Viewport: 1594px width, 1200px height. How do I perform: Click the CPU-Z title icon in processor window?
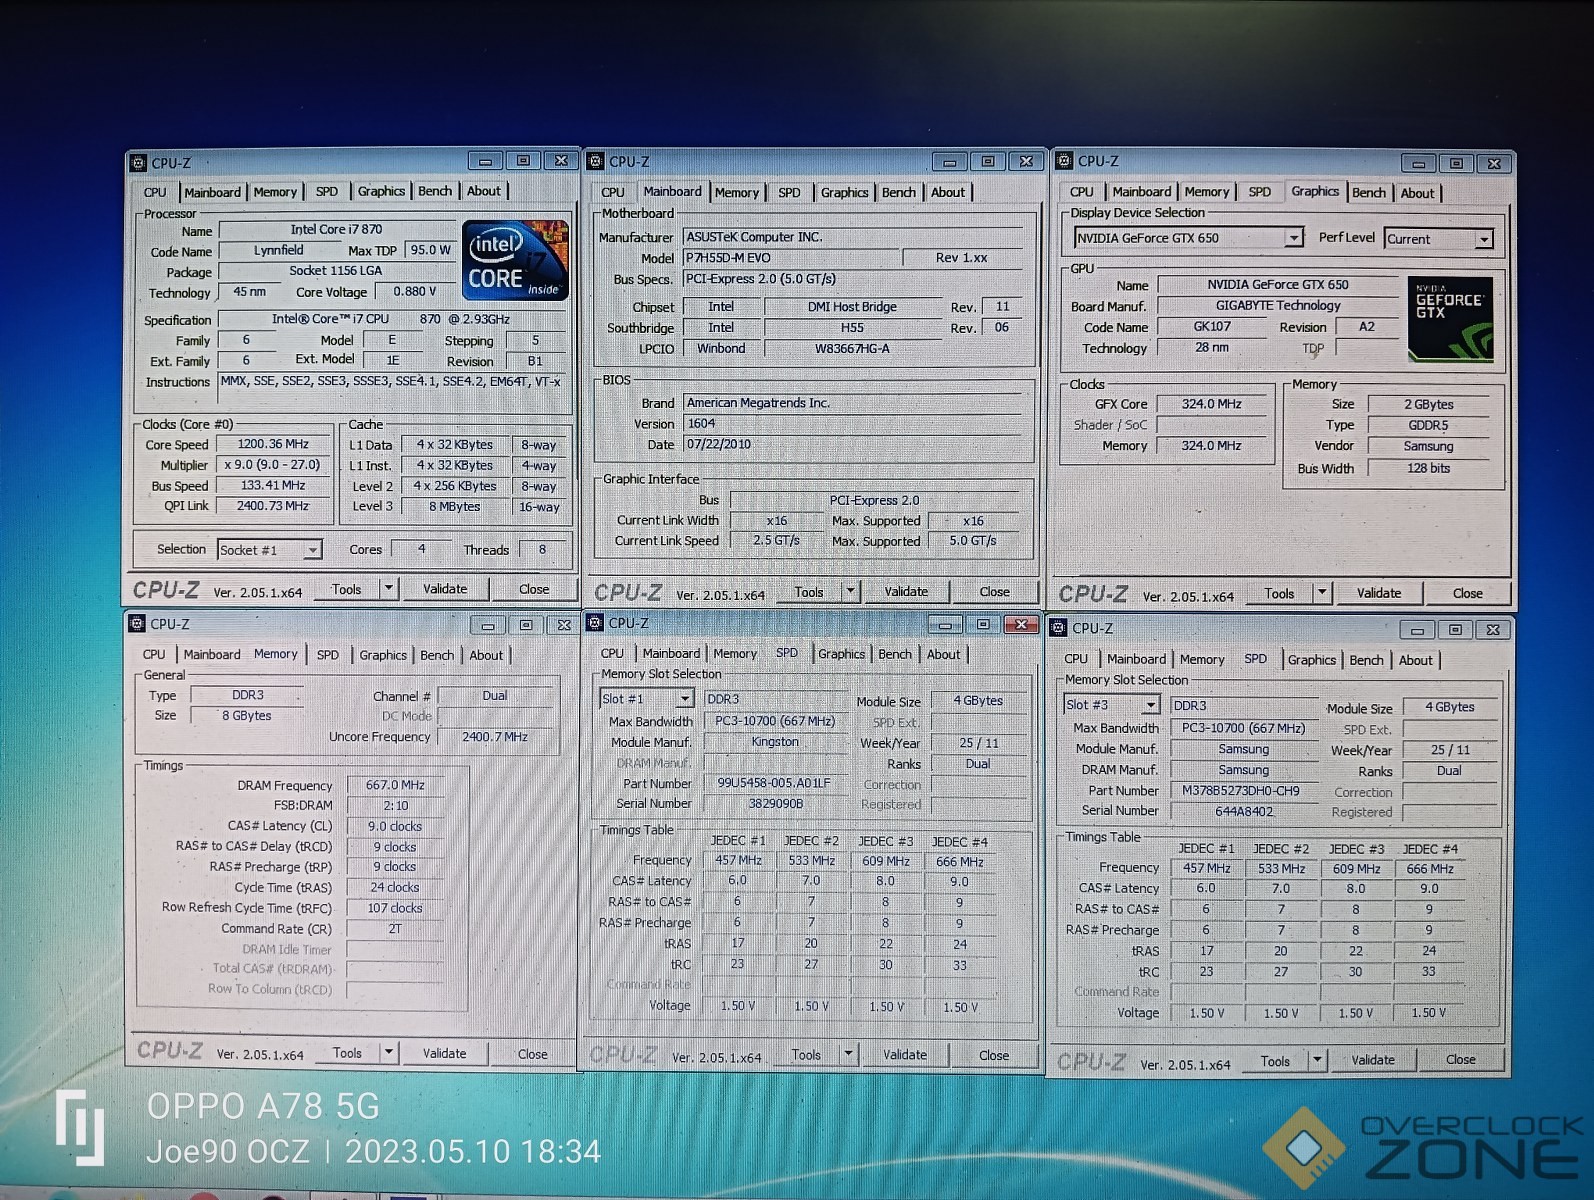138,162
